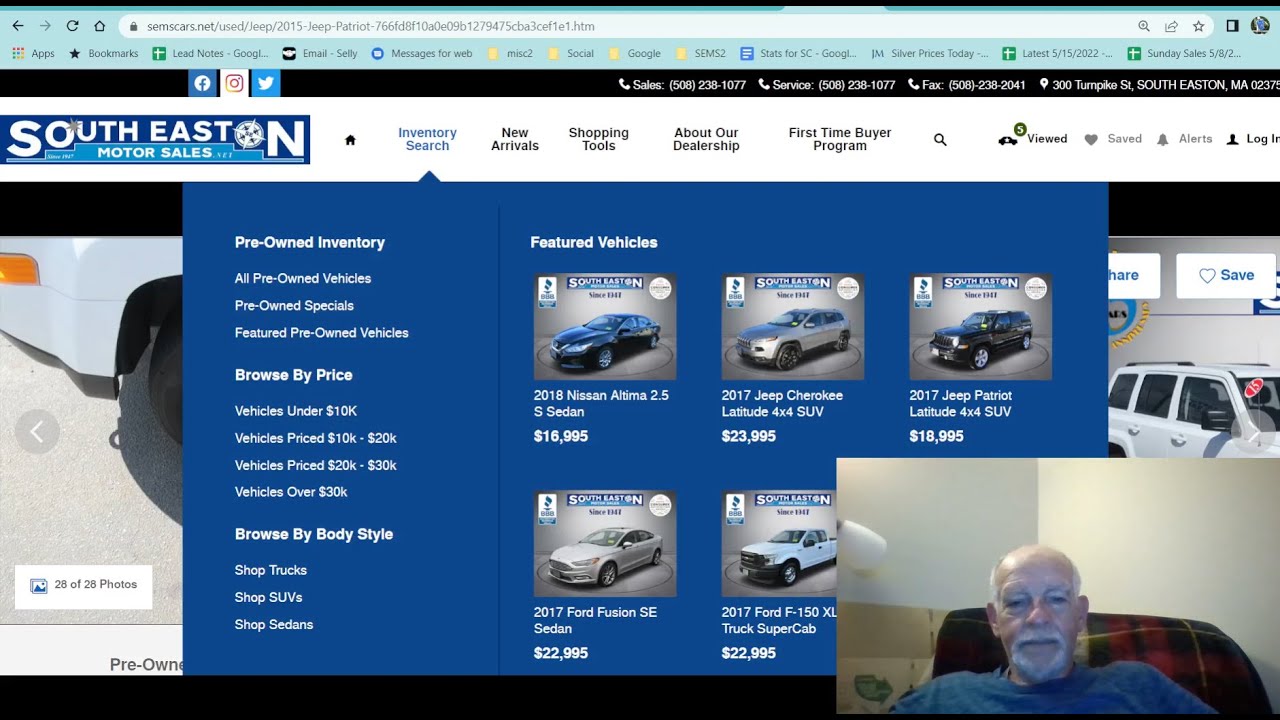Click the browser forward arrow
This screenshot has width=1280, height=720.
coord(45,26)
